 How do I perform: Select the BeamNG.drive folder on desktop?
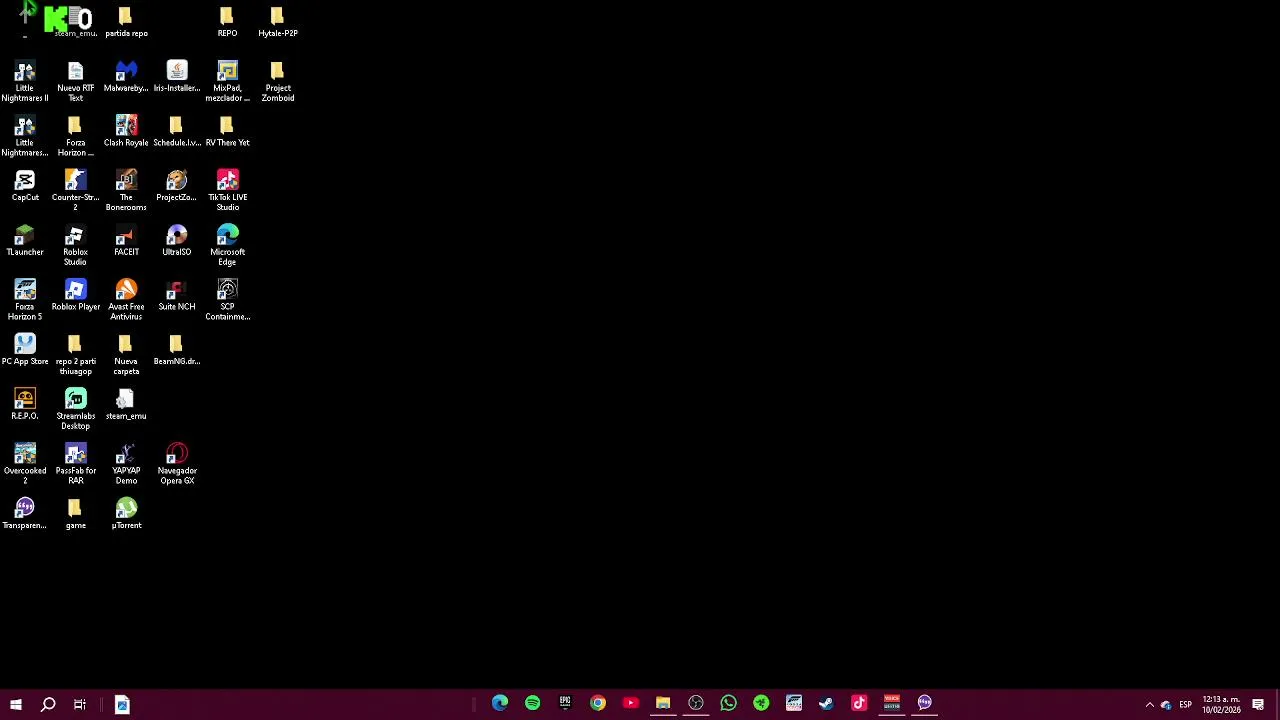point(177,350)
